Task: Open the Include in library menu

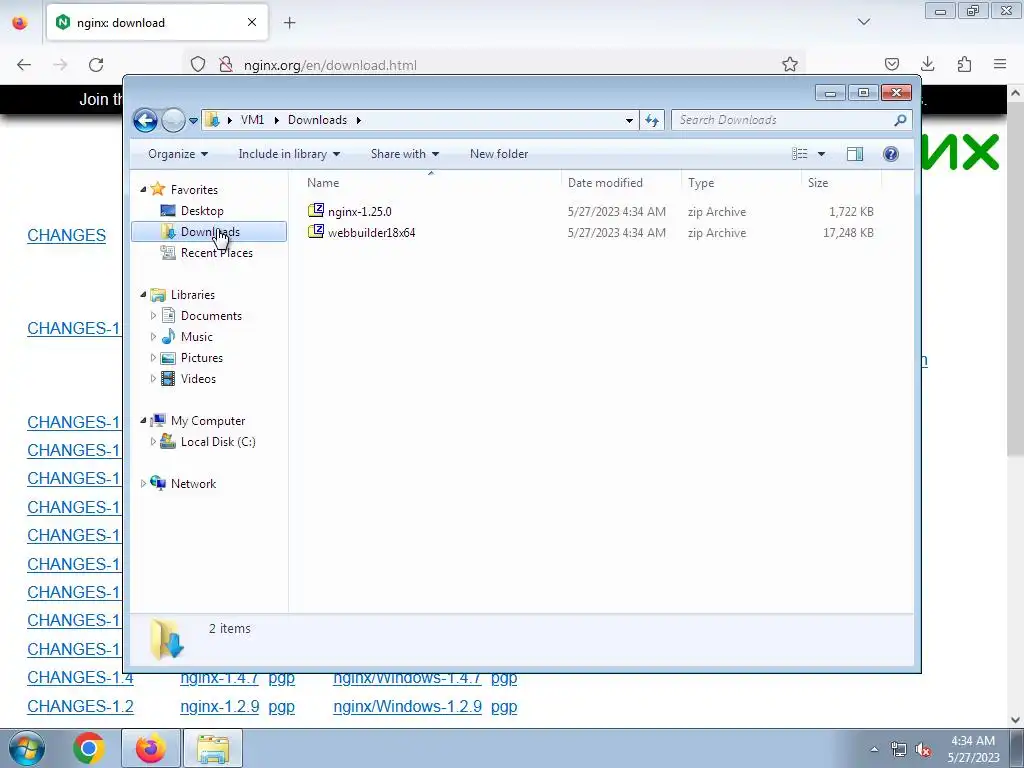Action: click(x=289, y=154)
